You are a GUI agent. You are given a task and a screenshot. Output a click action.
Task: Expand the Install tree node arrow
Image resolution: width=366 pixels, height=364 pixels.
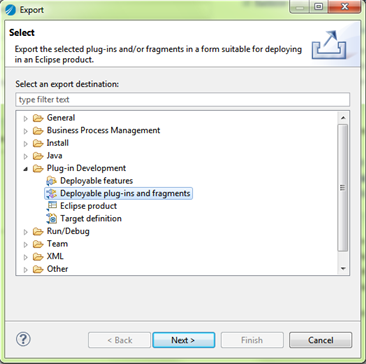[x=25, y=144]
